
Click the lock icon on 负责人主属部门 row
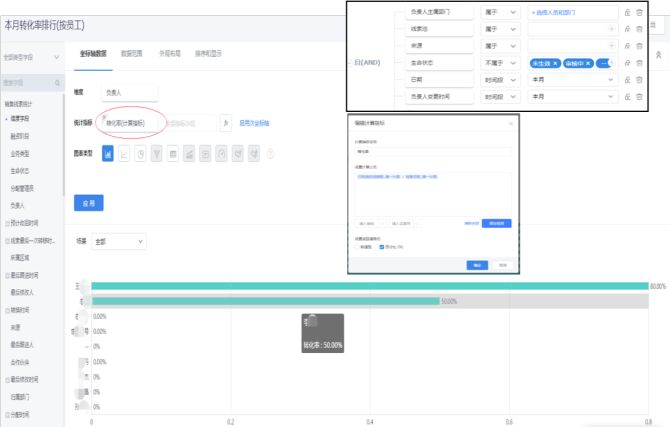point(627,13)
